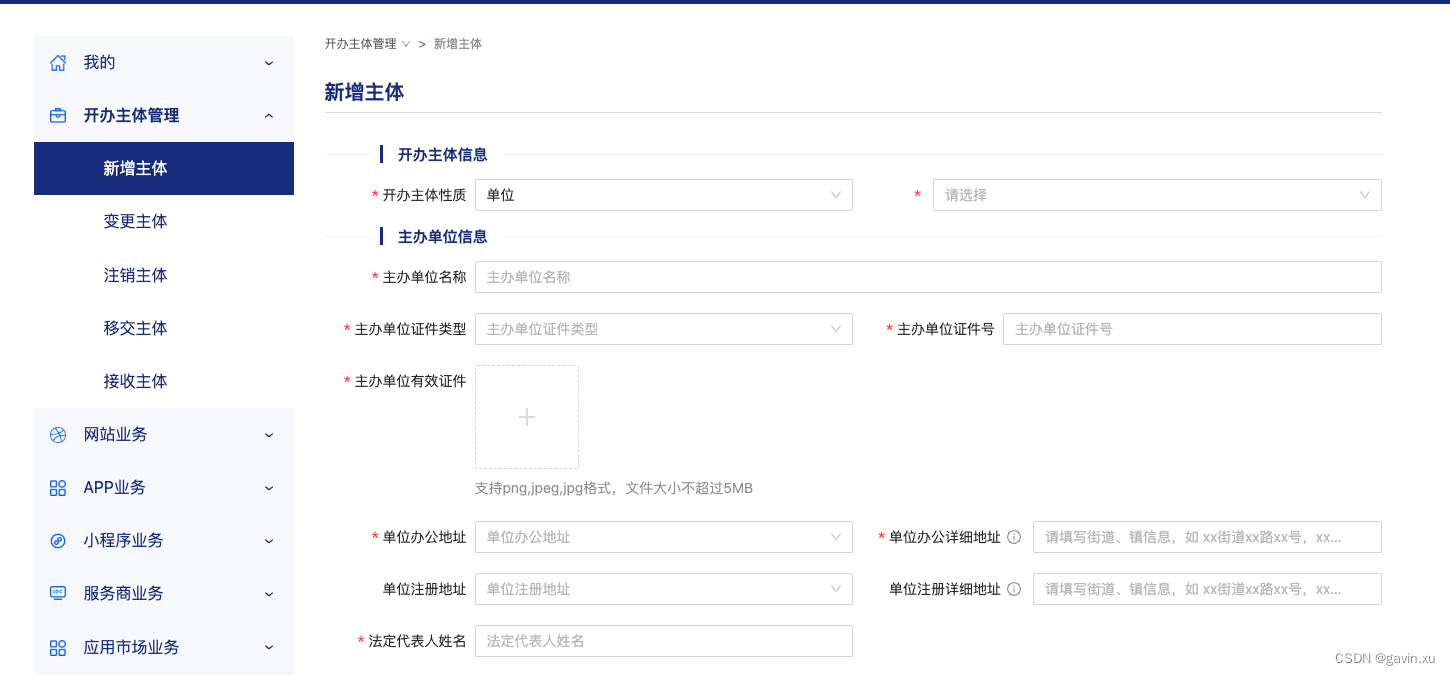Viewport: 1450px width, 675px height.
Task: Open the 开办主体性质 dropdown showing 单位
Action: click(x=664, y=195)
